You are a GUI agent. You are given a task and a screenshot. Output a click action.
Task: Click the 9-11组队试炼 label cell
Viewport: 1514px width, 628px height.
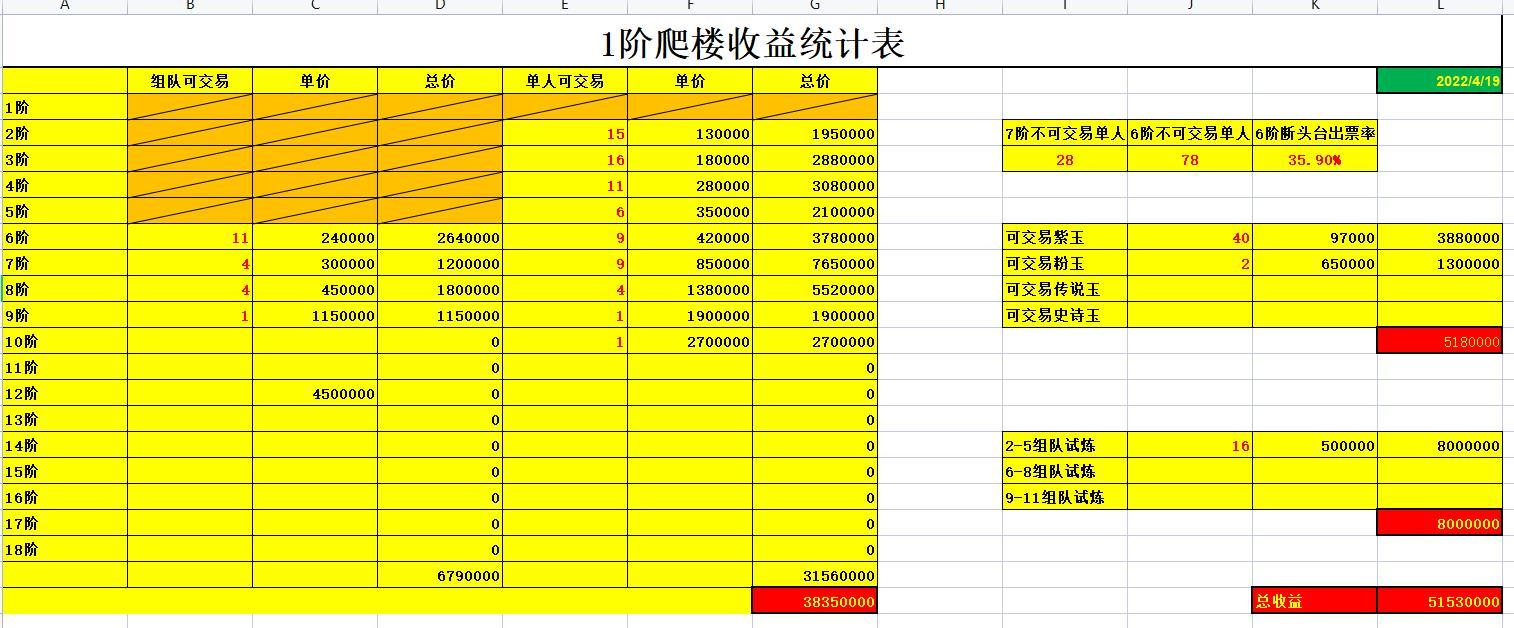tap(1065, 497)
